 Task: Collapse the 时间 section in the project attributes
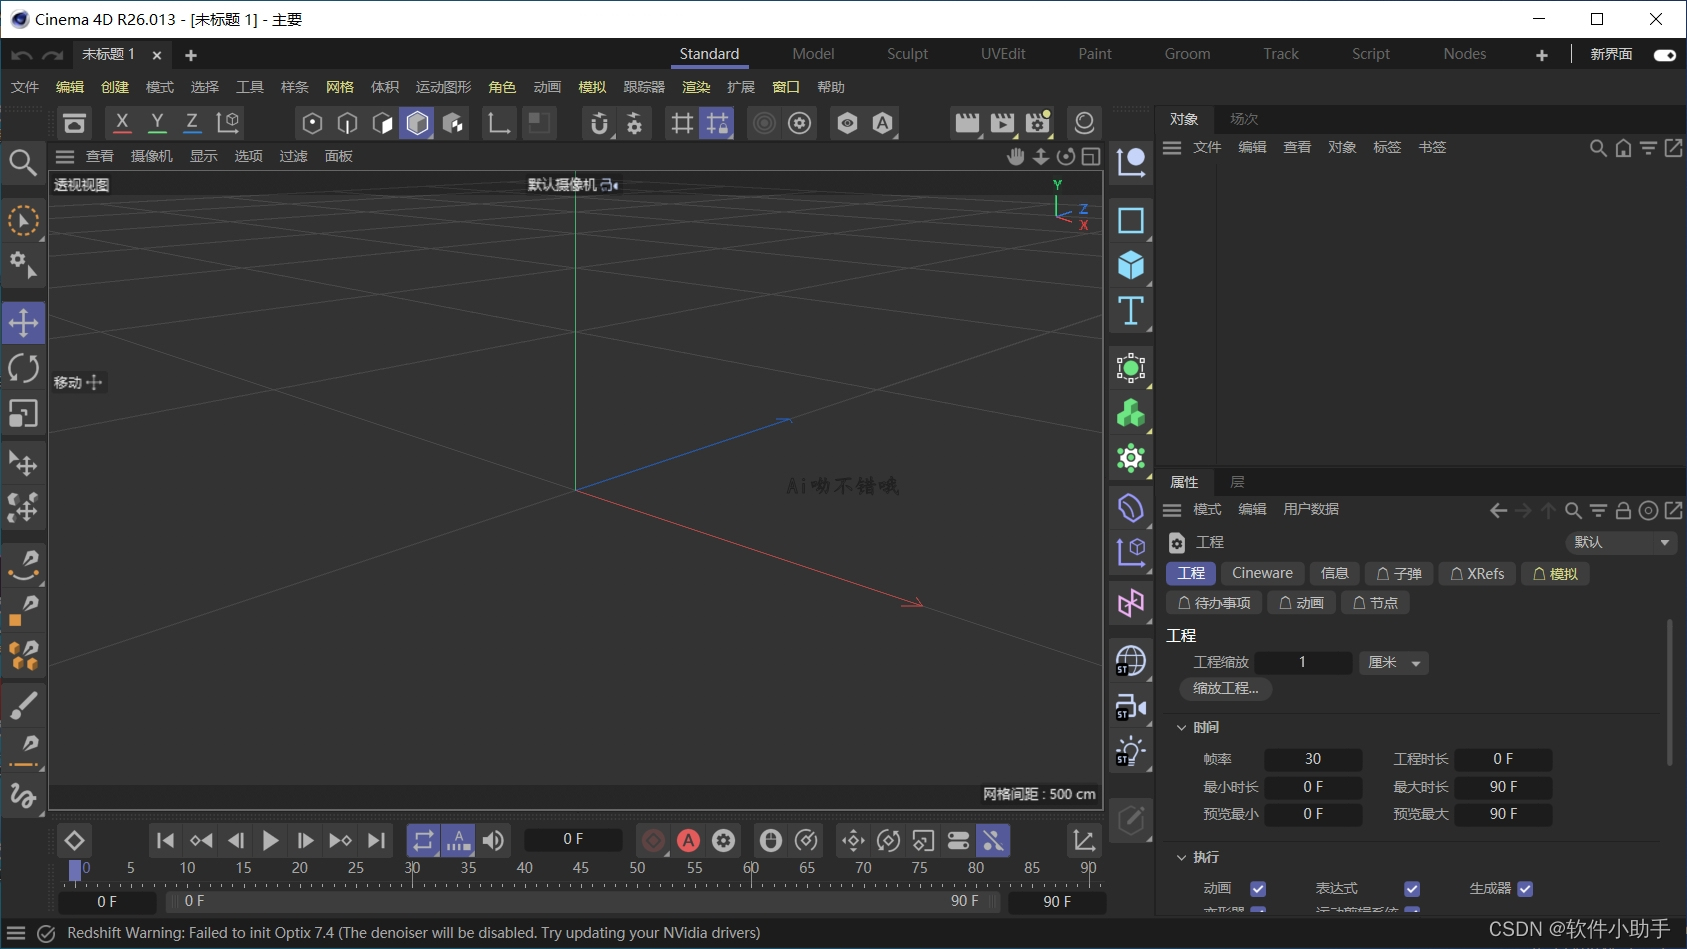(1181, 727)
